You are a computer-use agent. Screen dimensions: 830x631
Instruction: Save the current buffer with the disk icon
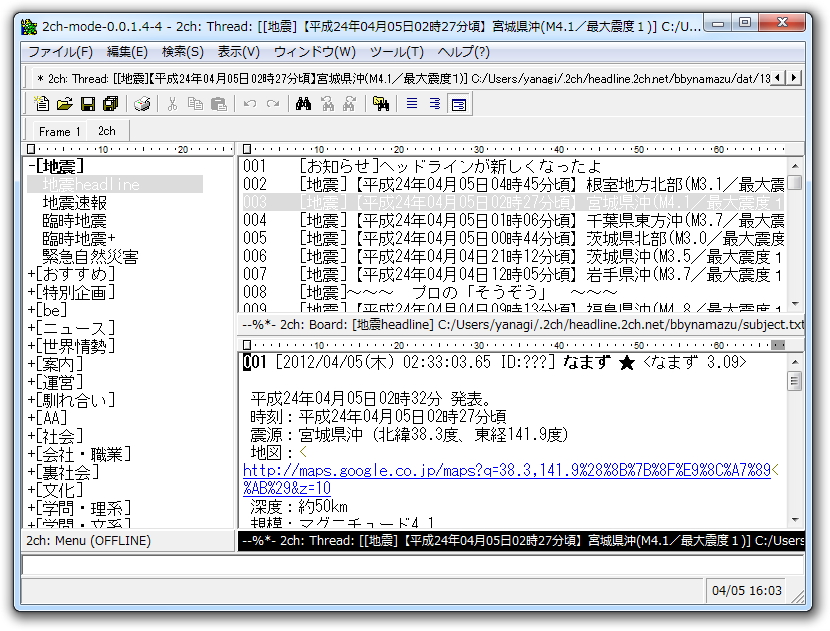point(87,103)
